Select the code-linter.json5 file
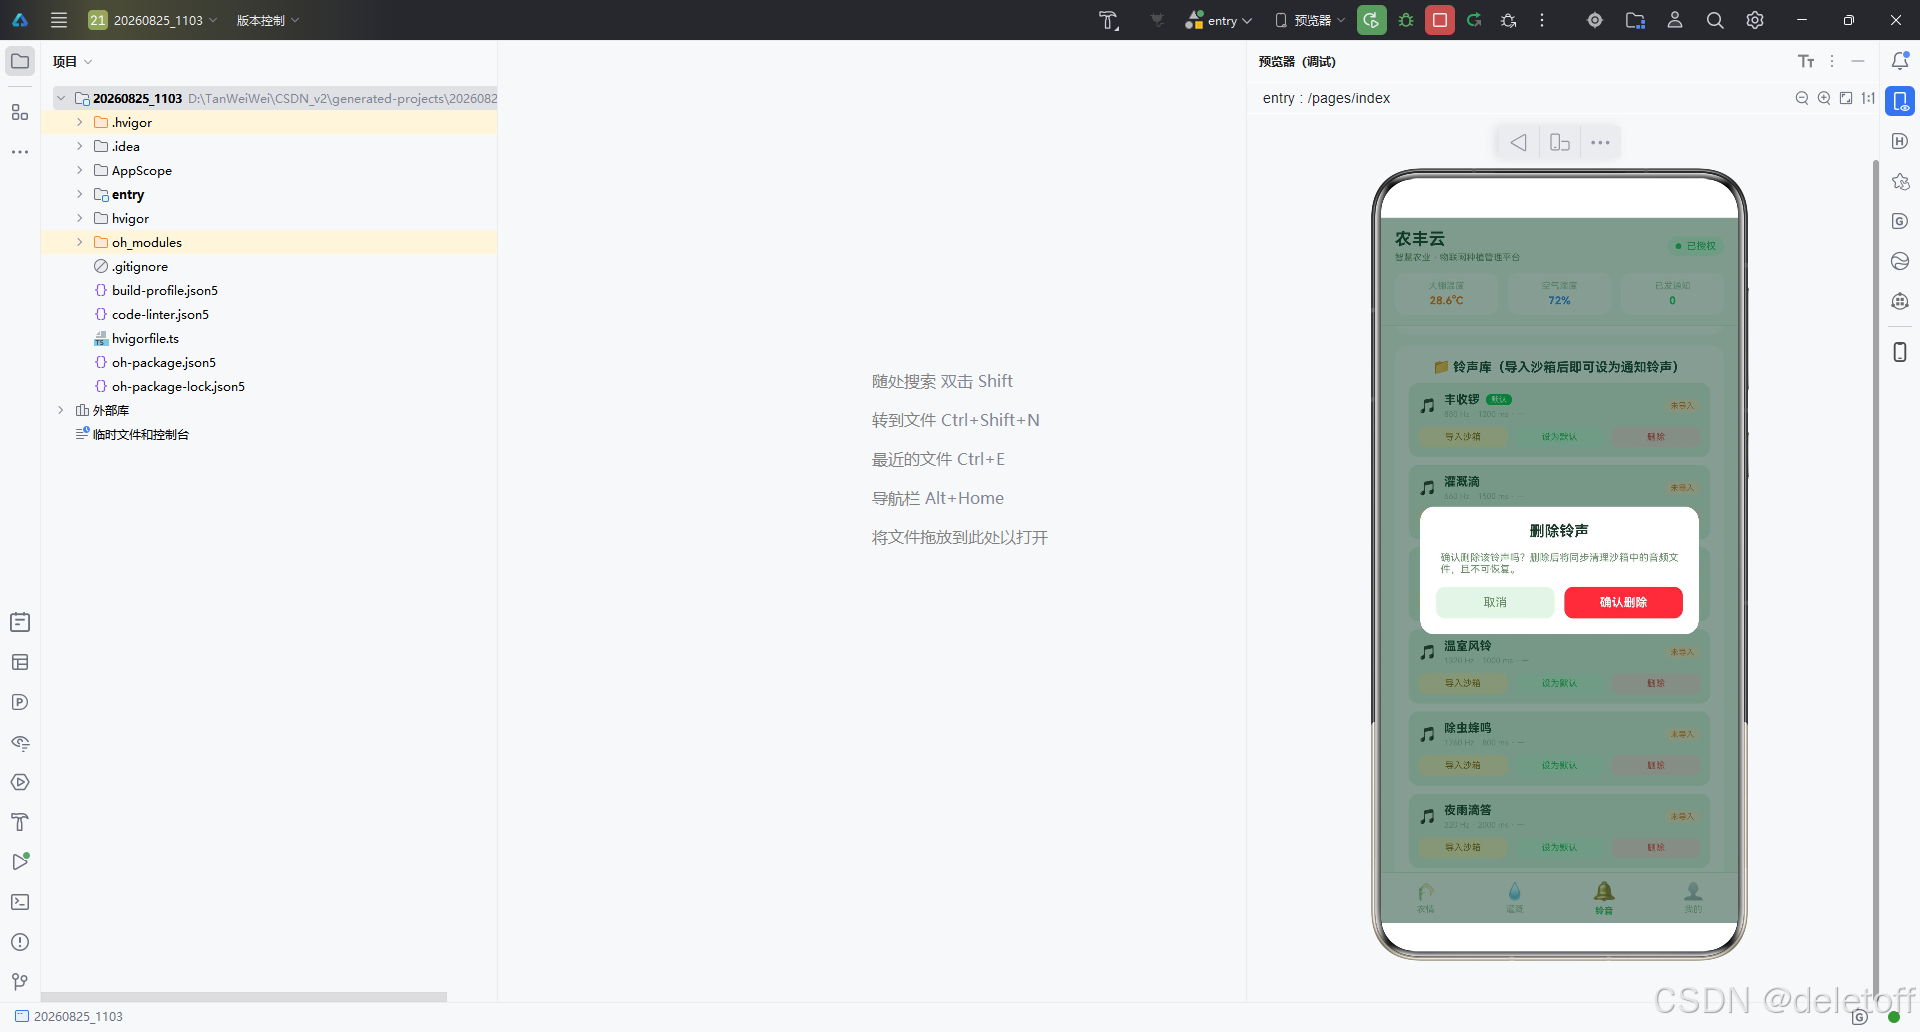 (160, 314)
